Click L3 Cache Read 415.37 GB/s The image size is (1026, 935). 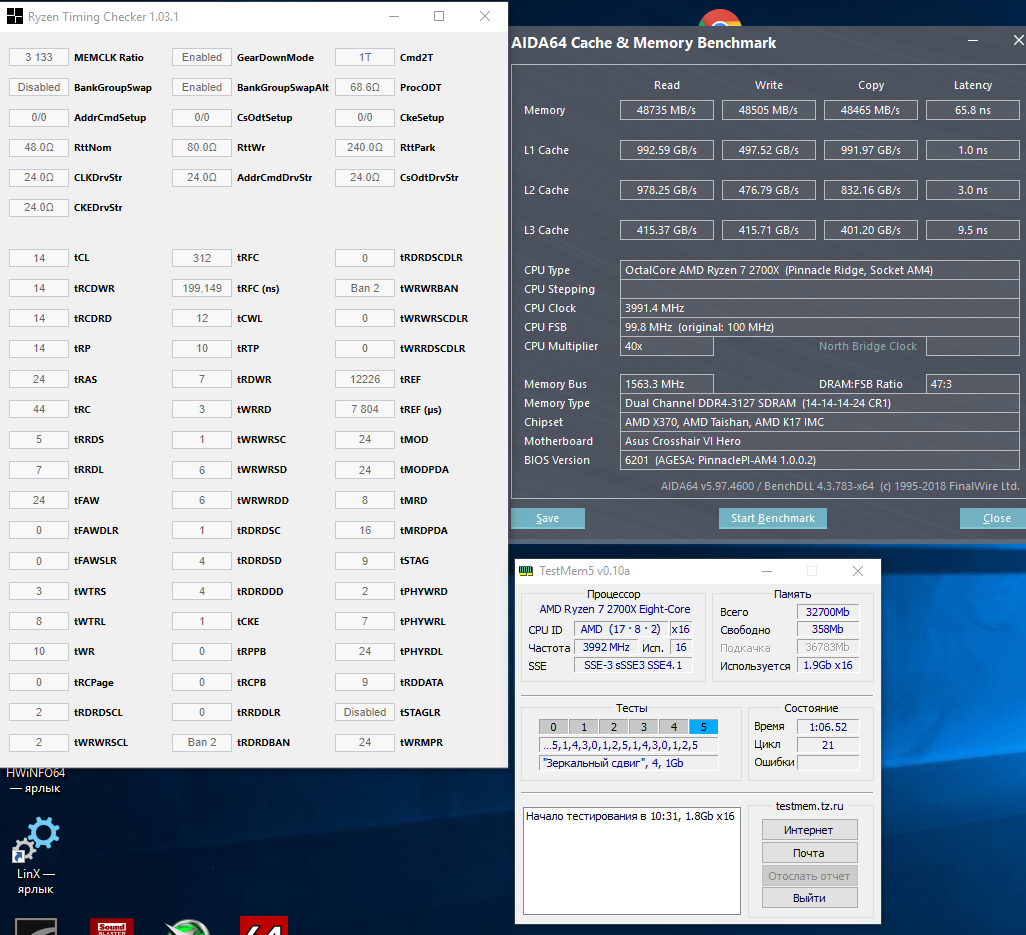(x=666, y=230)
